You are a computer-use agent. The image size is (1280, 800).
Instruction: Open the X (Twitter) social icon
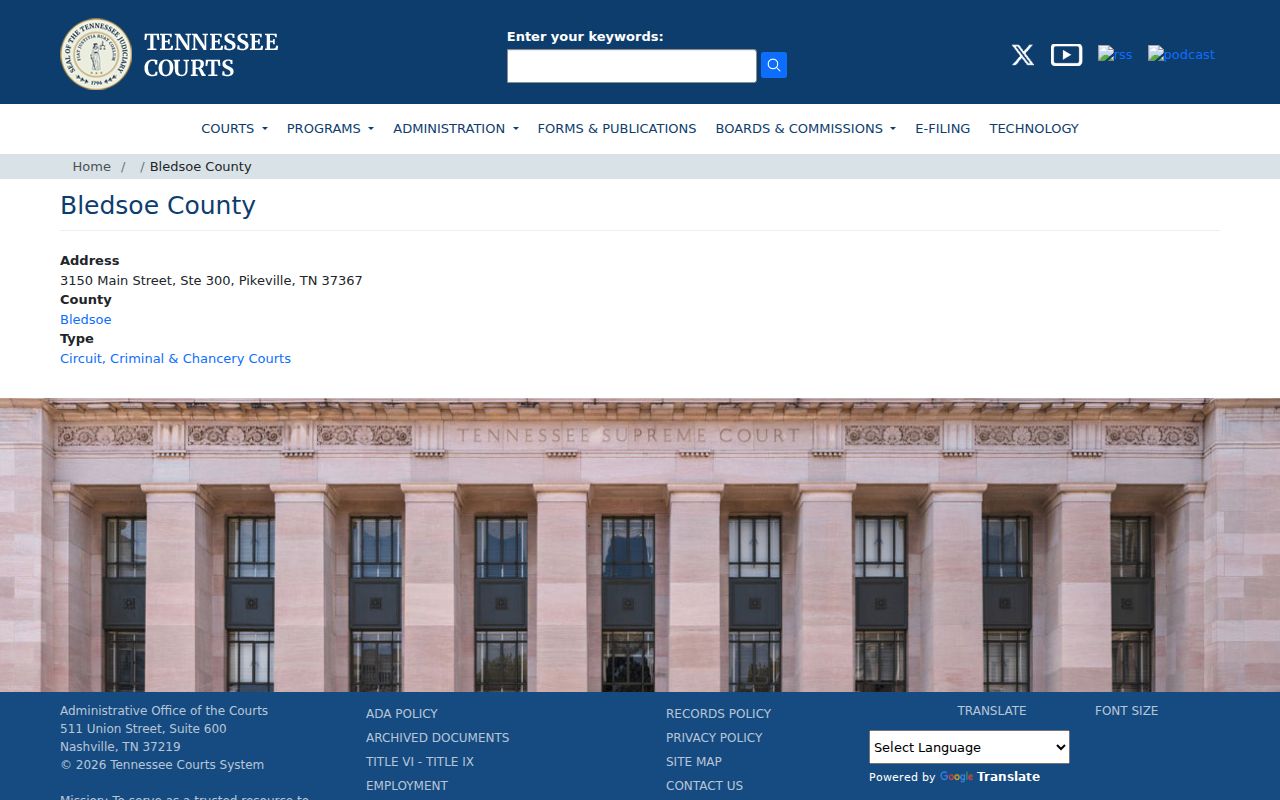pos(1022,55)
